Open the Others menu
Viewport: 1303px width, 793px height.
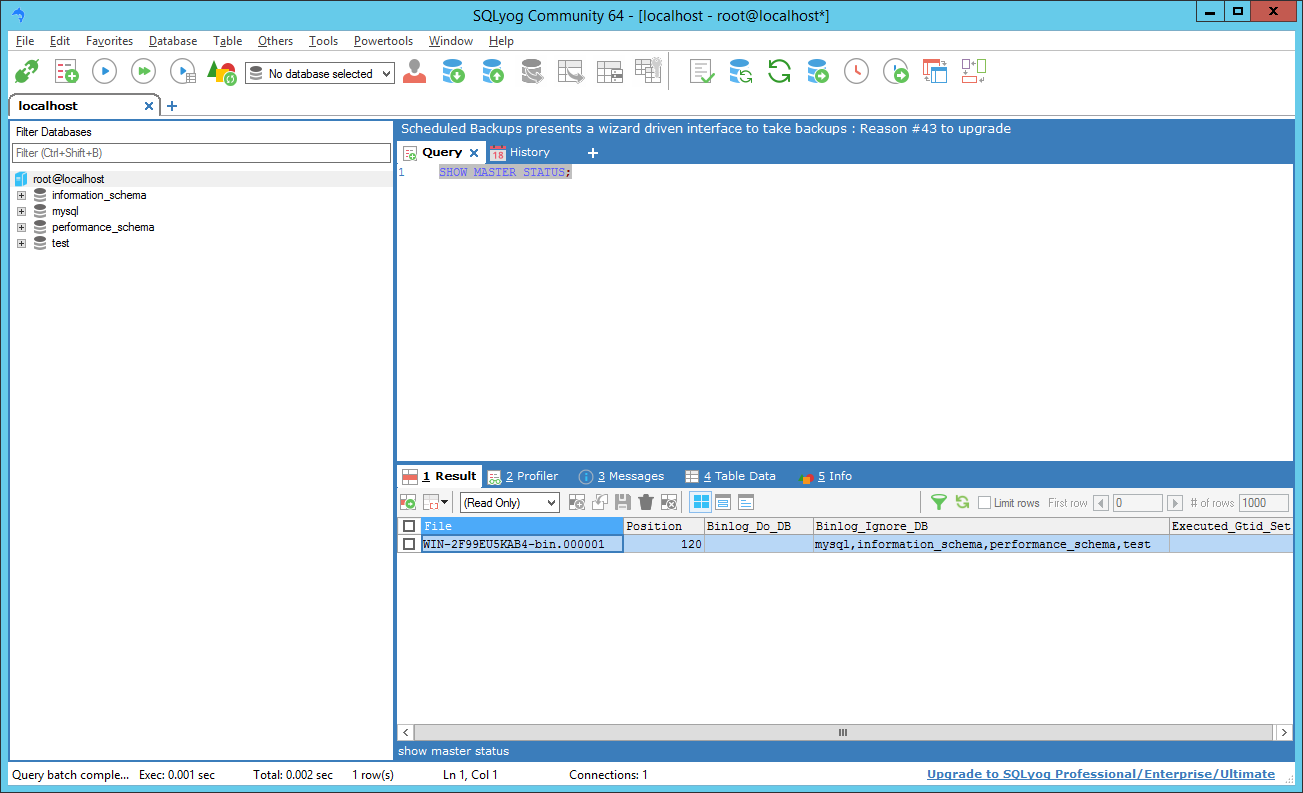tap(275, 41)
